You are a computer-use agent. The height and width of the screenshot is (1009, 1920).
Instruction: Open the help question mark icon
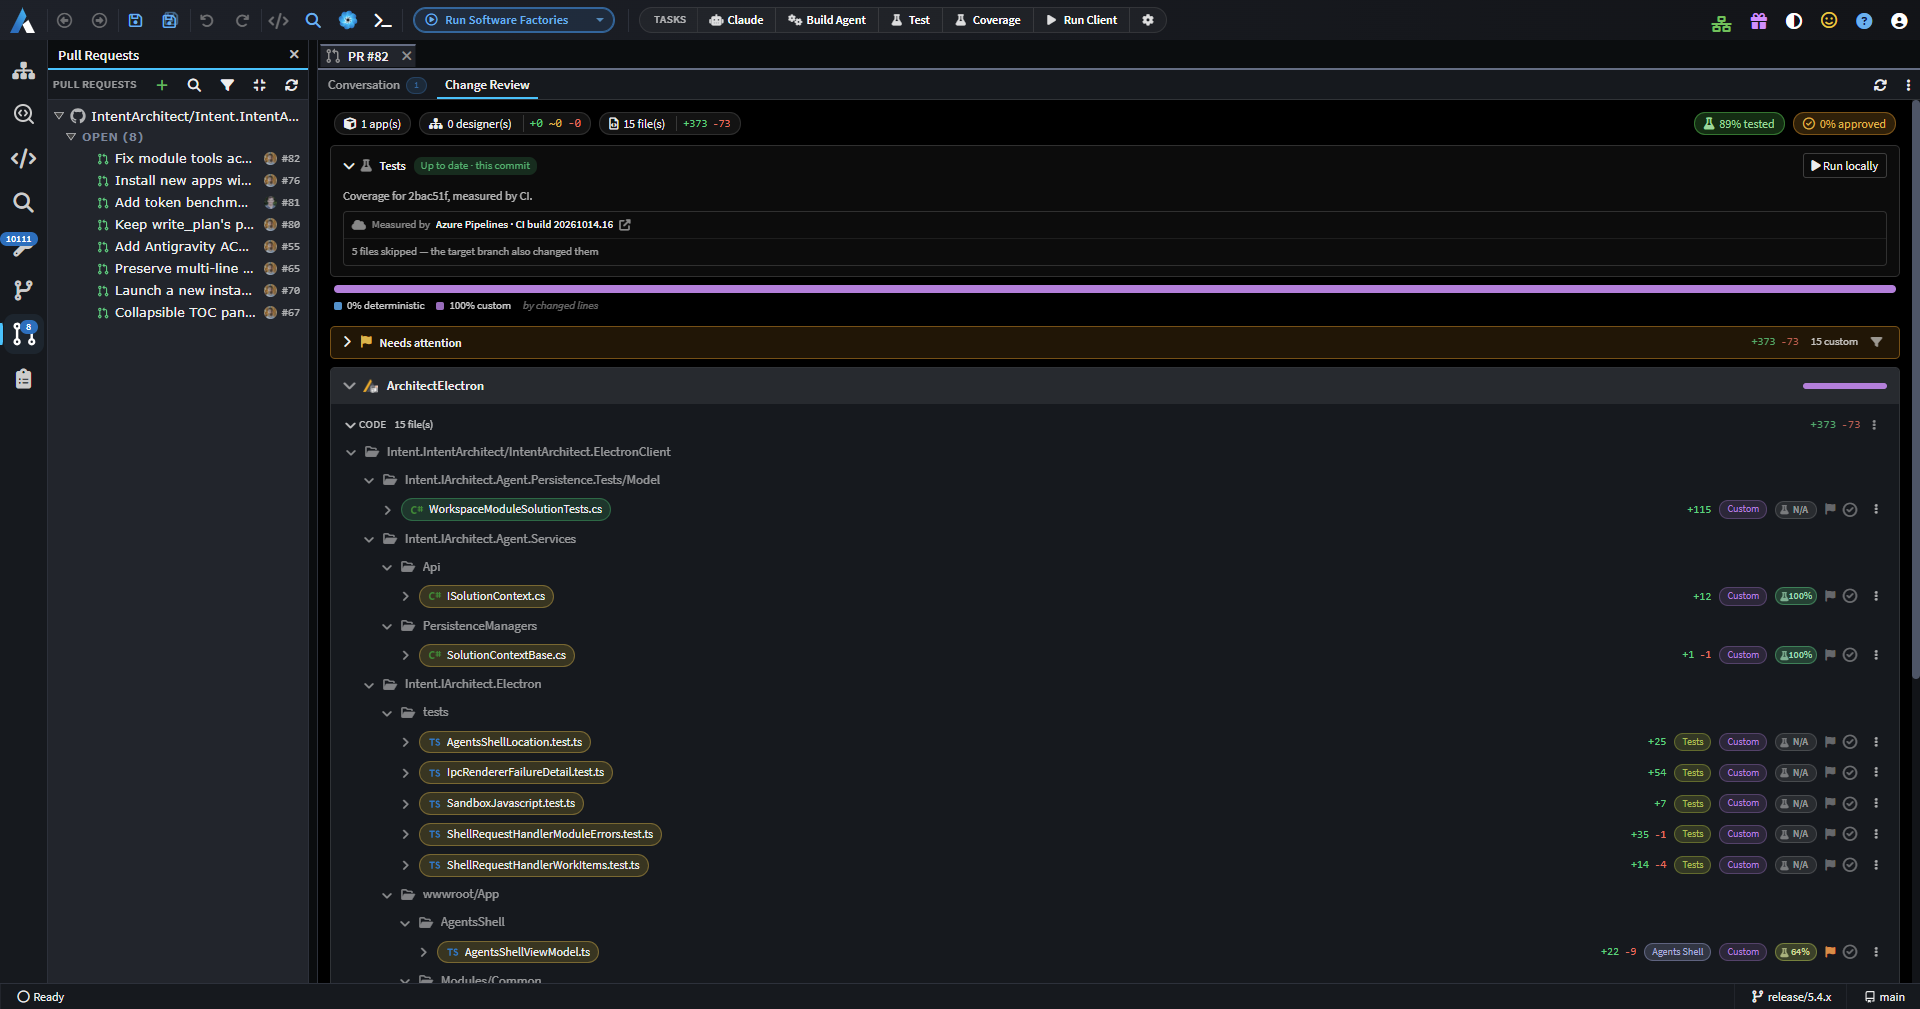tap(1864, 21)
